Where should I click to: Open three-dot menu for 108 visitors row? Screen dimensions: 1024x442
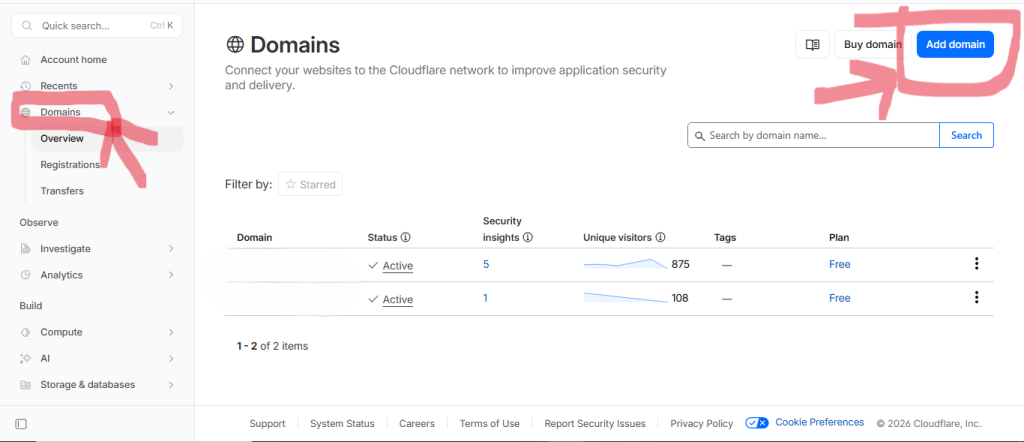tap(976, 298)
